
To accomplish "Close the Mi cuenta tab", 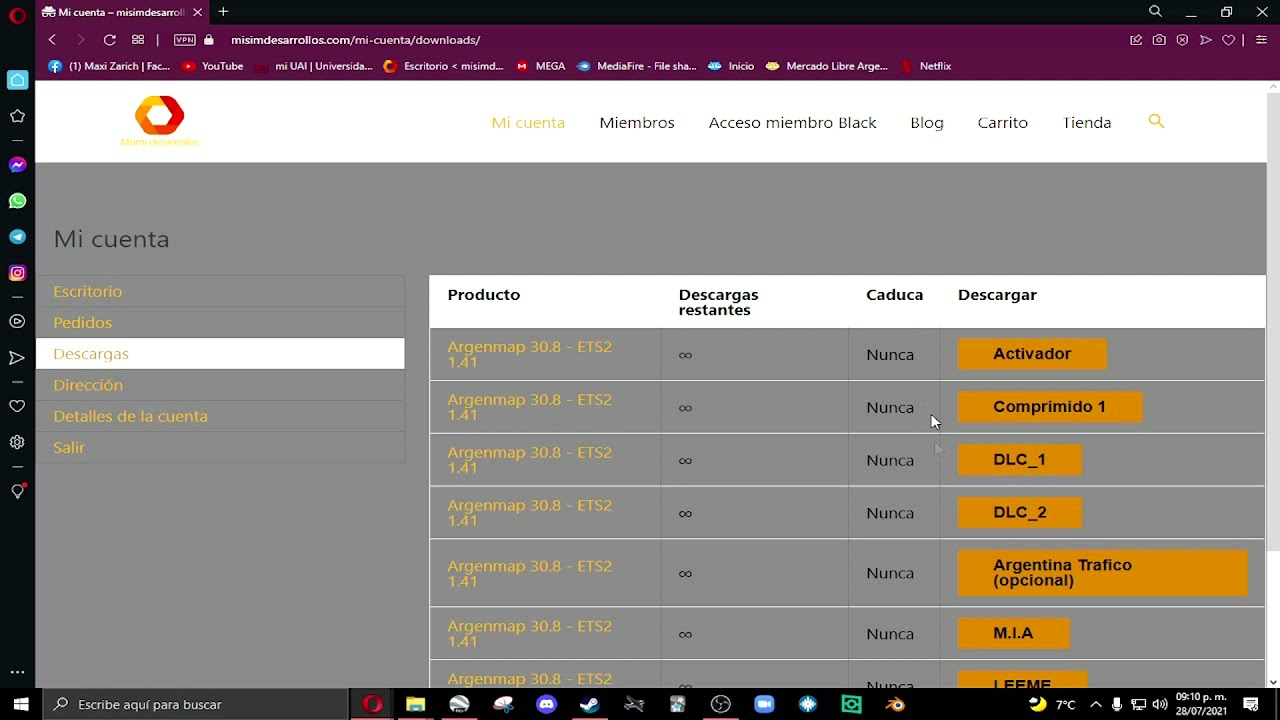I will pos(198,12).
